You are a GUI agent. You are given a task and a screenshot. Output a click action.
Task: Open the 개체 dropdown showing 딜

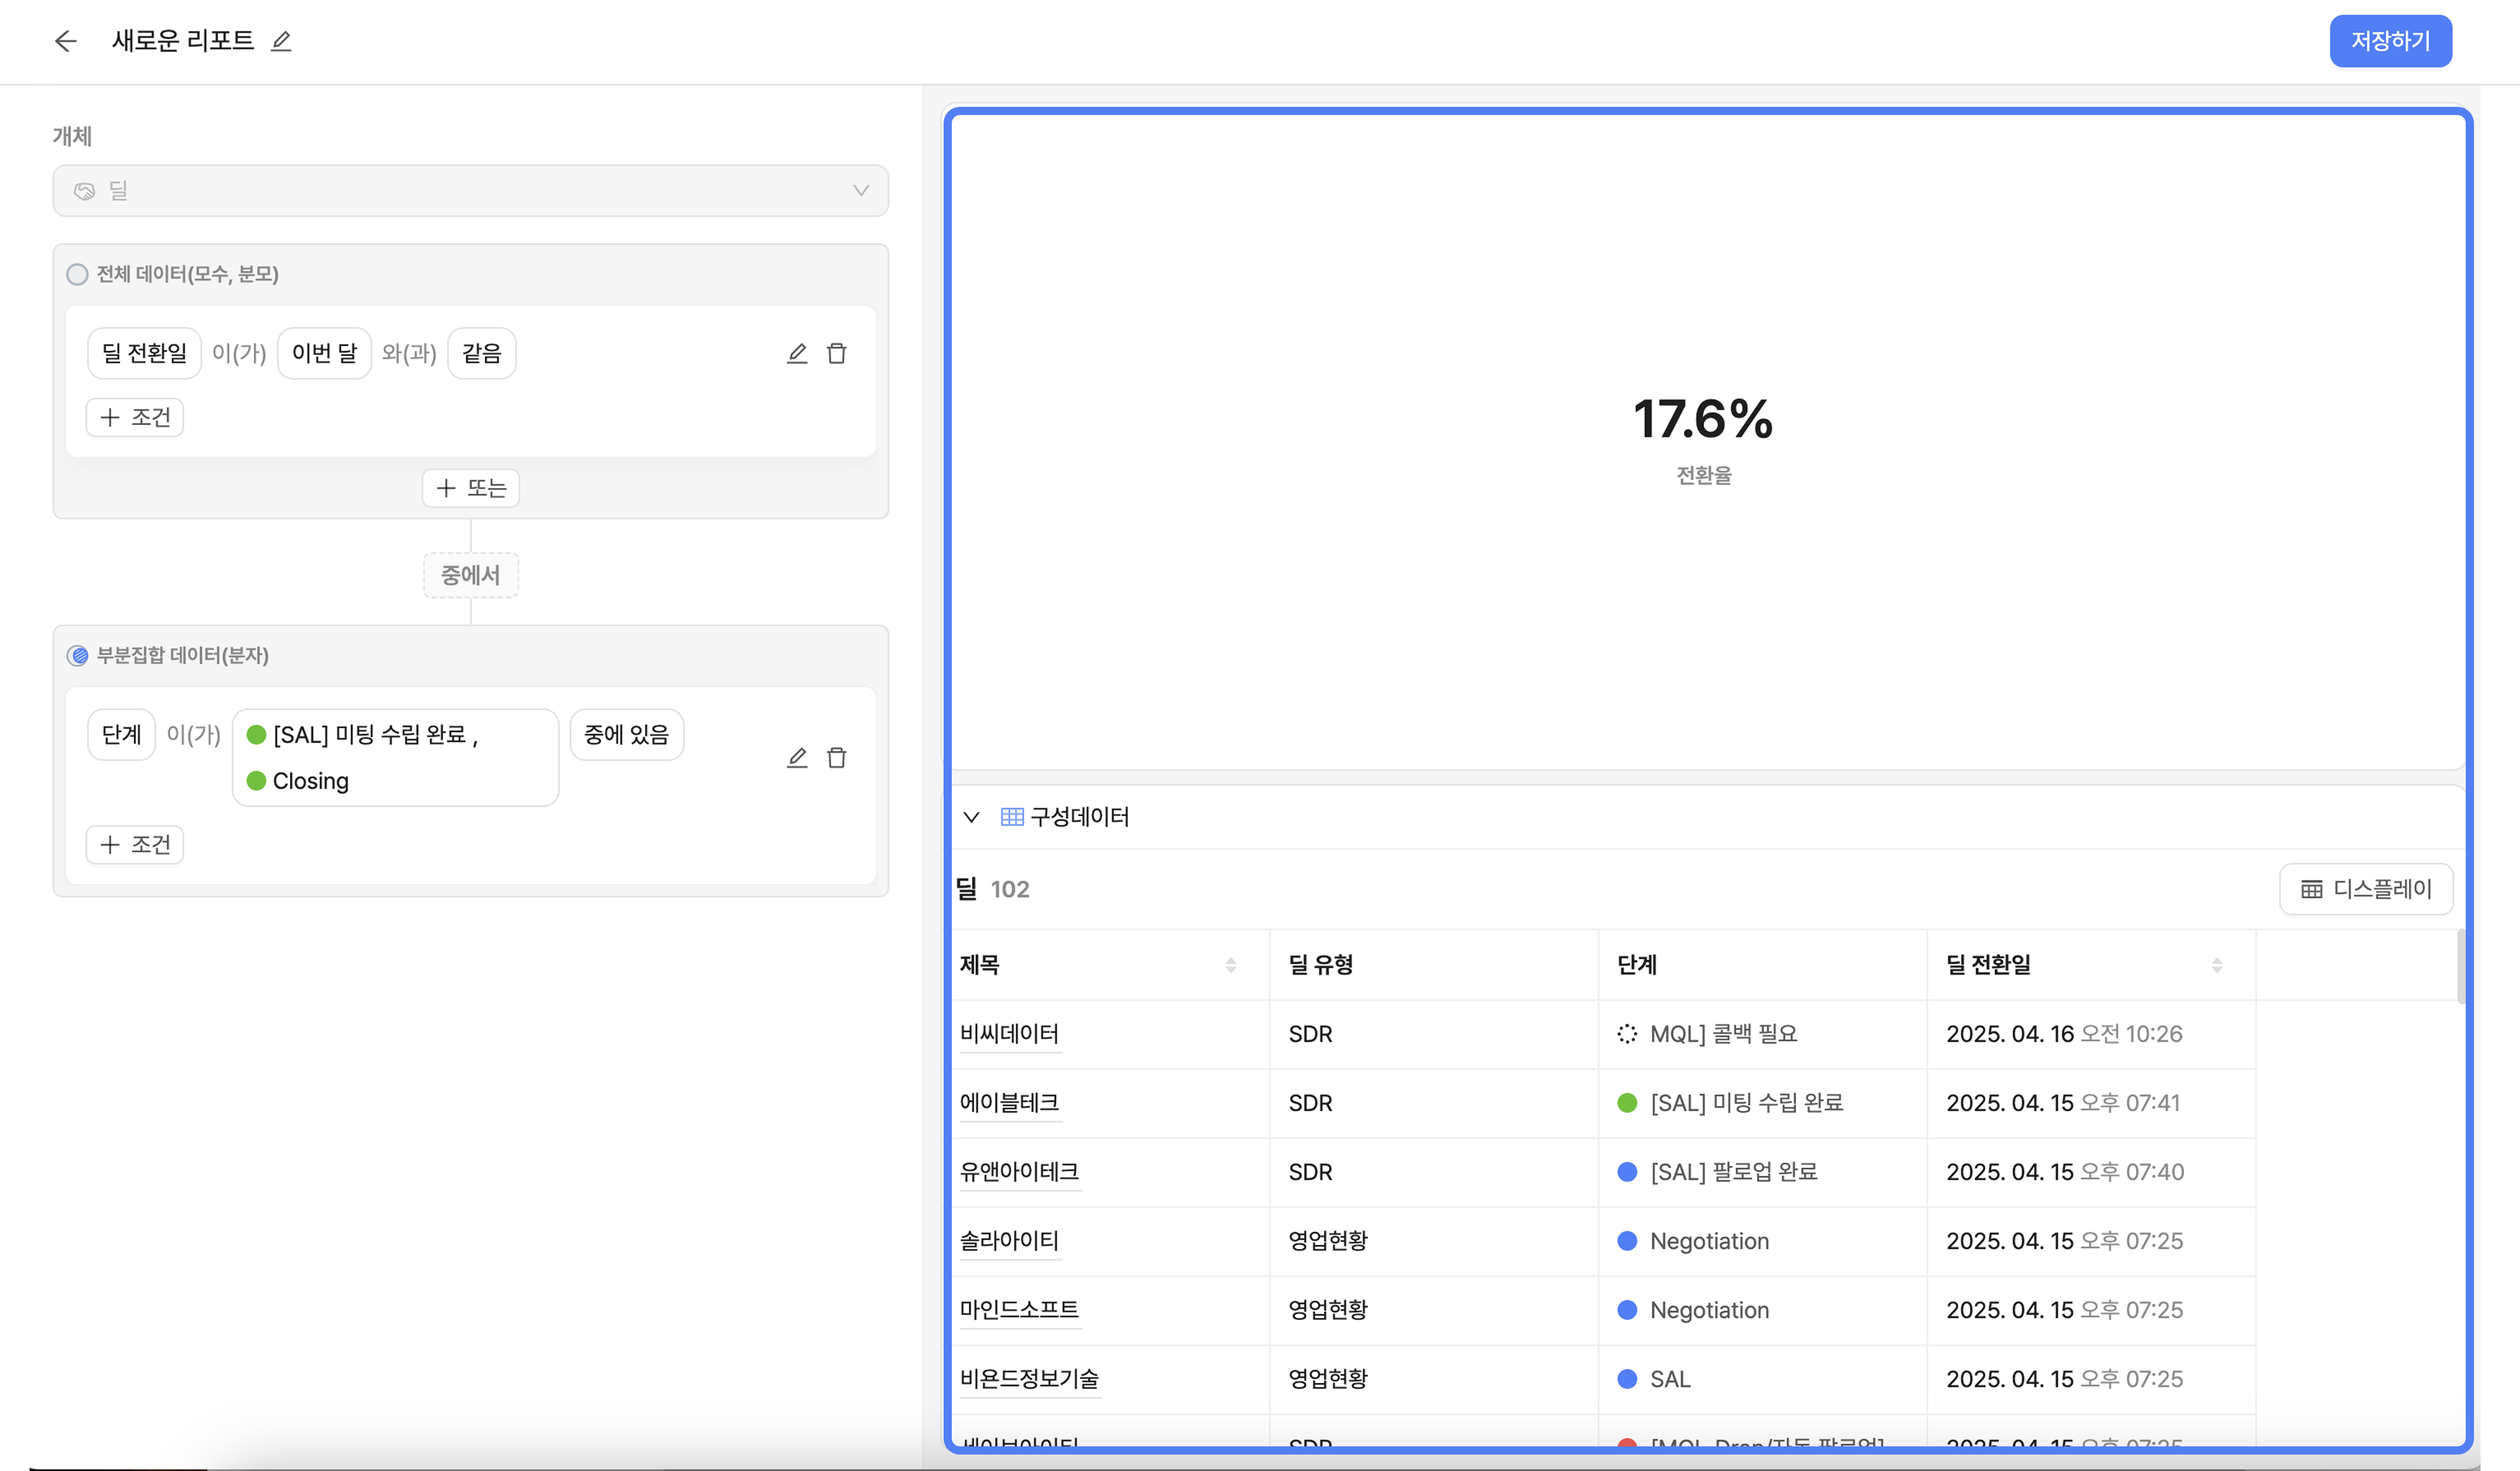pyautogui.click(x=470, y=190)
